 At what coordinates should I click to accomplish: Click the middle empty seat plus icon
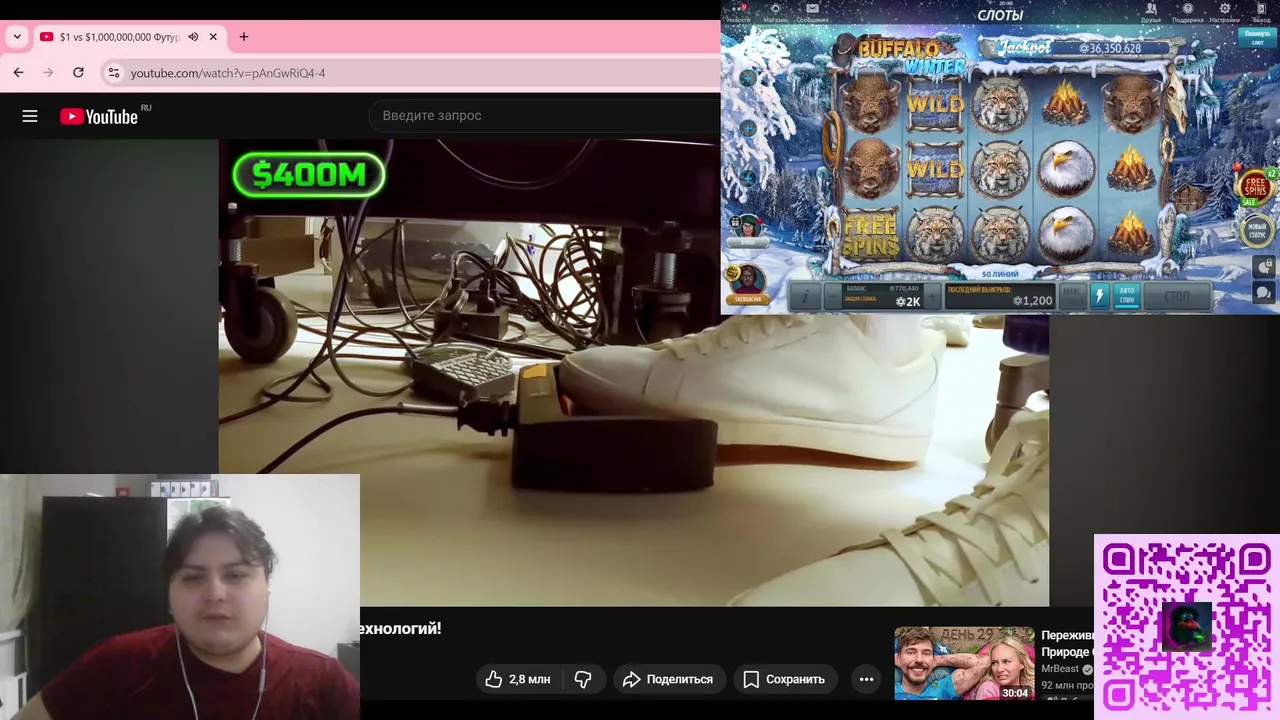748,128
